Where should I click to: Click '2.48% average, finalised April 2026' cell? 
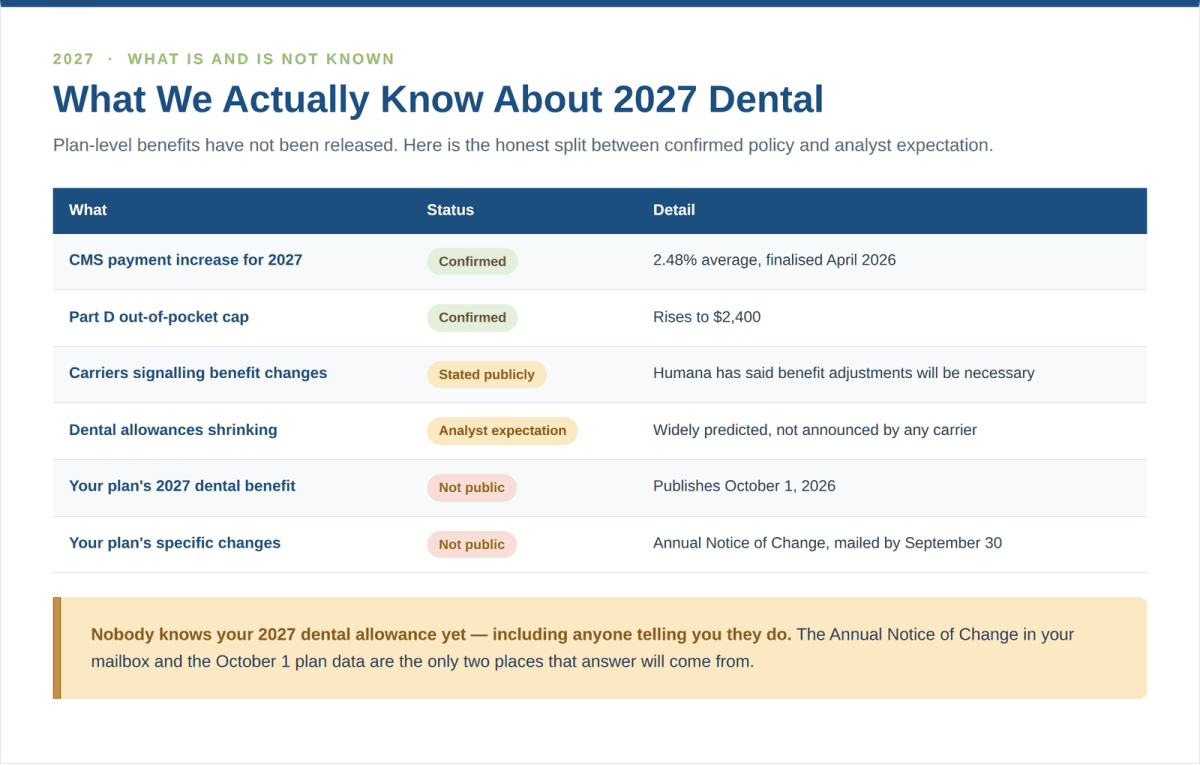coord(774,260)
